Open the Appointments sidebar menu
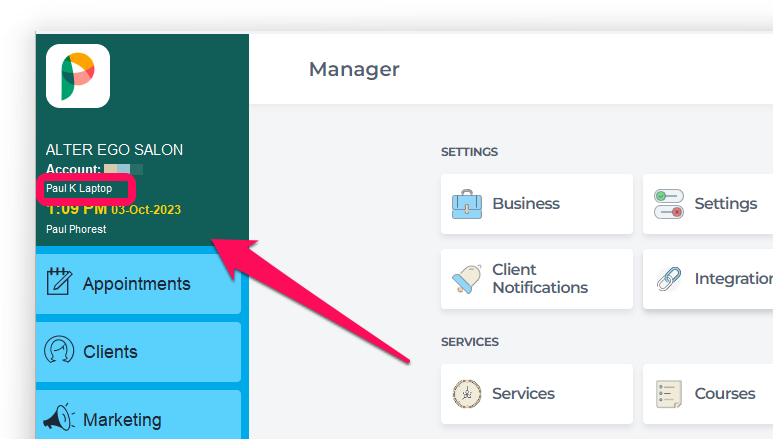Screen dimensions: 783x439 click(138, 284)
